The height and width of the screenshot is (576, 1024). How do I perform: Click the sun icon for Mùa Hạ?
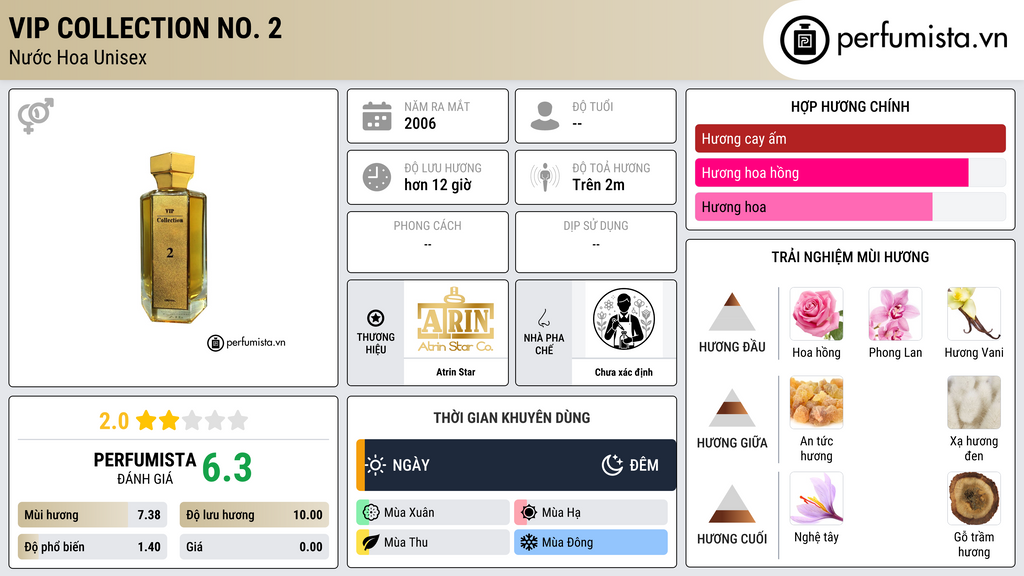pyautogui.click(x=529, y=513)
